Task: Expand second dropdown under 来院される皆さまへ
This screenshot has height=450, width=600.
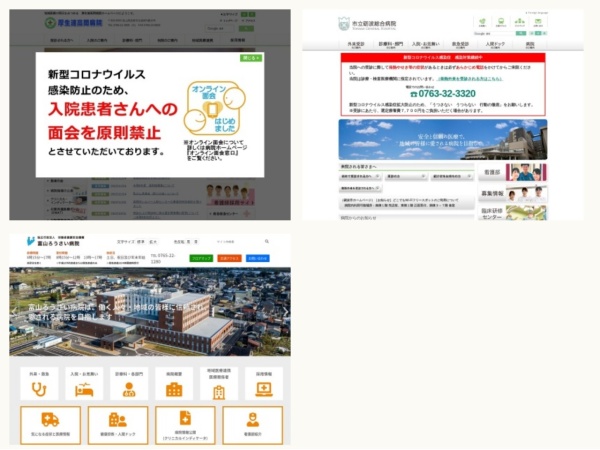Action: [x=406, y=176]
